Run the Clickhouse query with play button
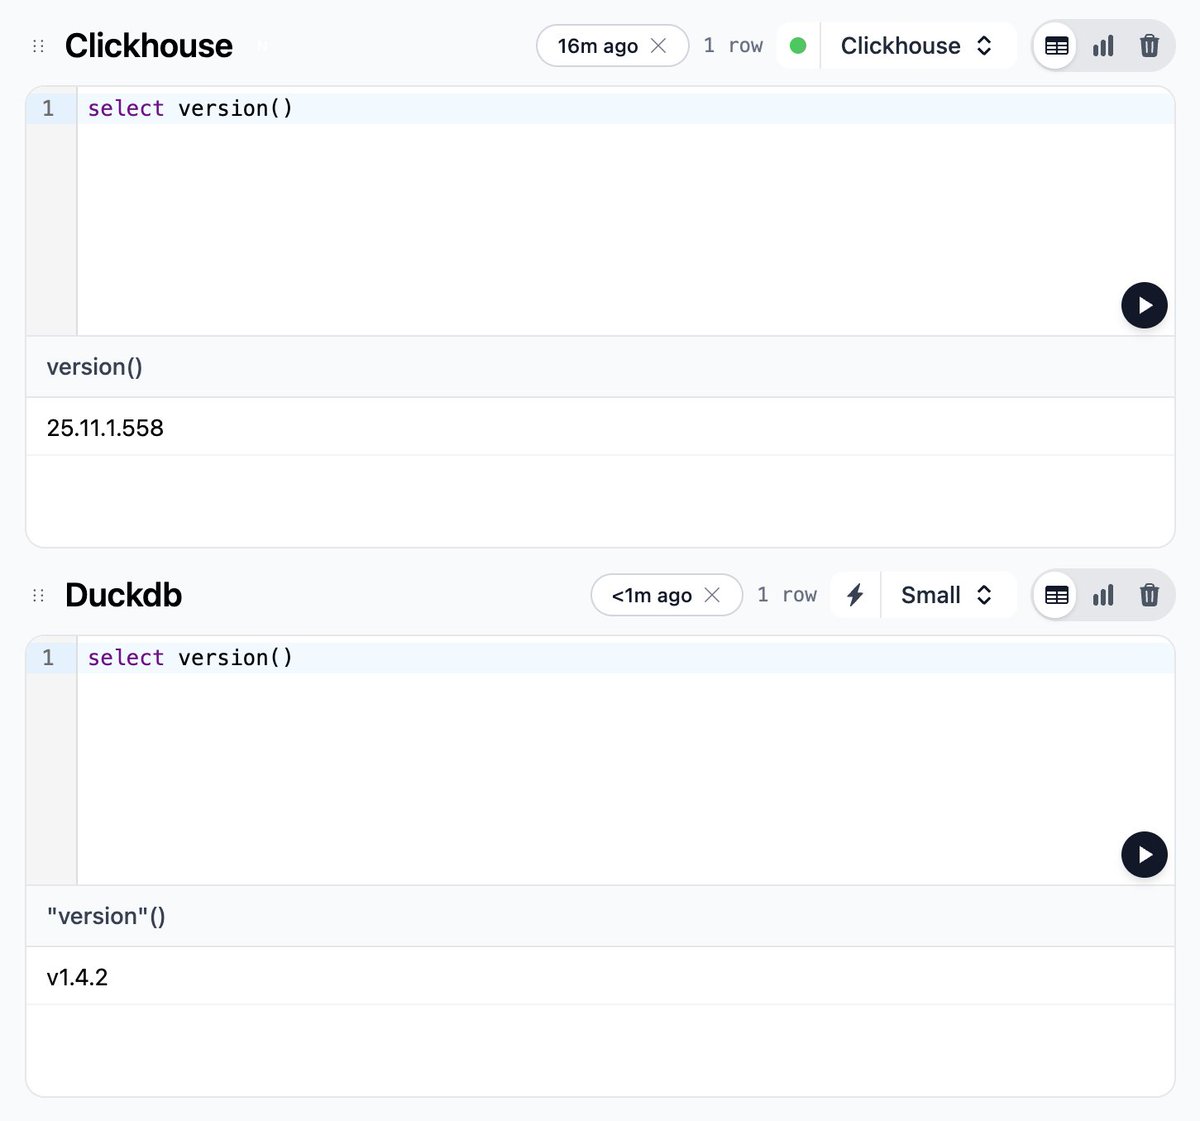This screenshot has height=1121, width=1200. click(x=1144, y=305)
